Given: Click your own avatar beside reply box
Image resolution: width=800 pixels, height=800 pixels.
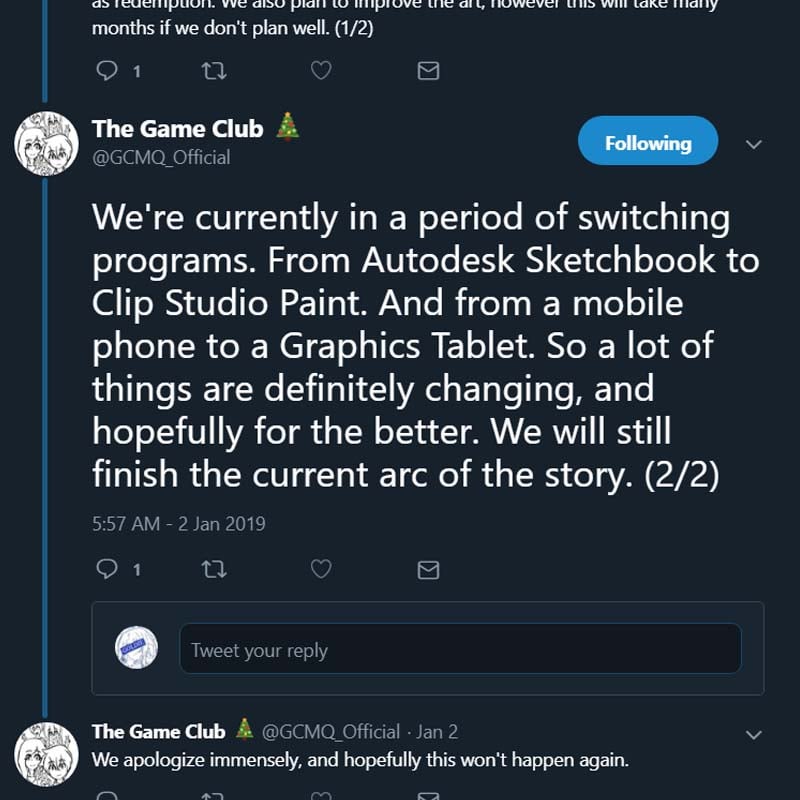Looking at the screenshot, I should click(x=137, y=648).
